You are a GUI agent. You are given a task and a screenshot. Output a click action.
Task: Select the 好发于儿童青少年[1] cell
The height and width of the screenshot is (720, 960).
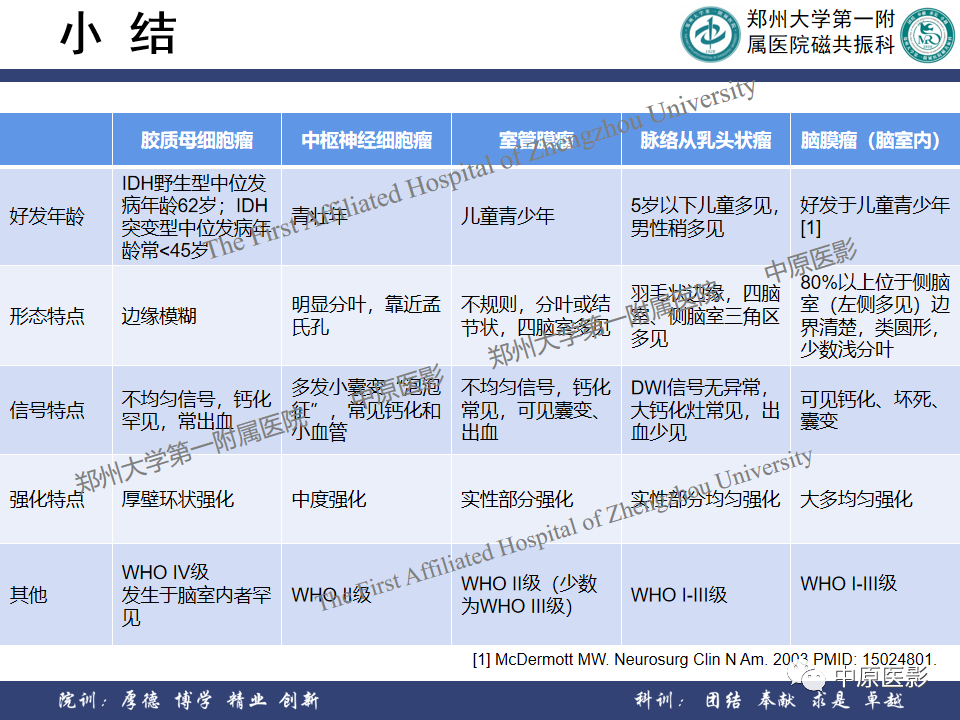tap(875, 216)
